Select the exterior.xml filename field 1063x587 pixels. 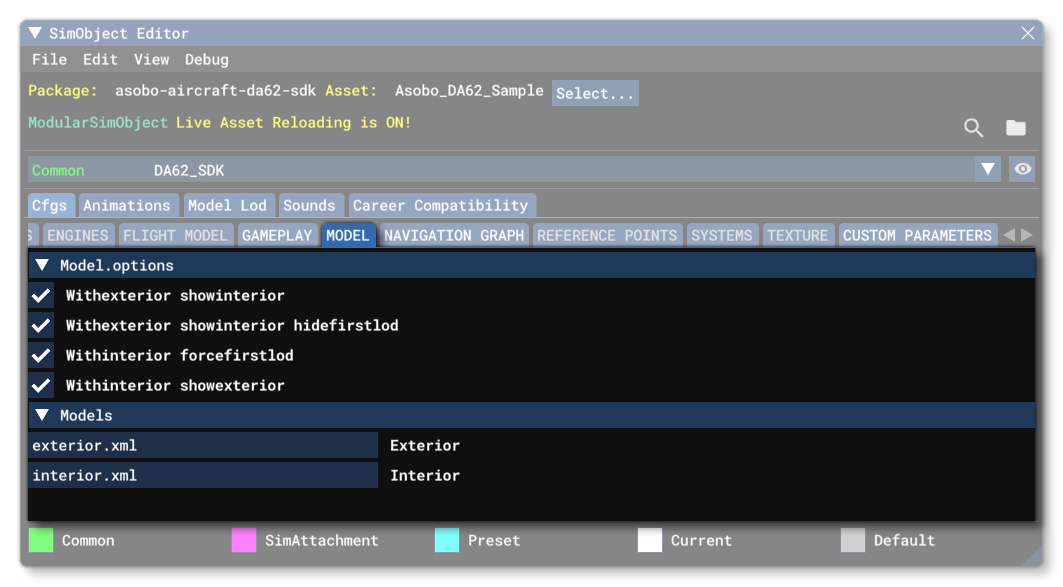click(200, 445)
